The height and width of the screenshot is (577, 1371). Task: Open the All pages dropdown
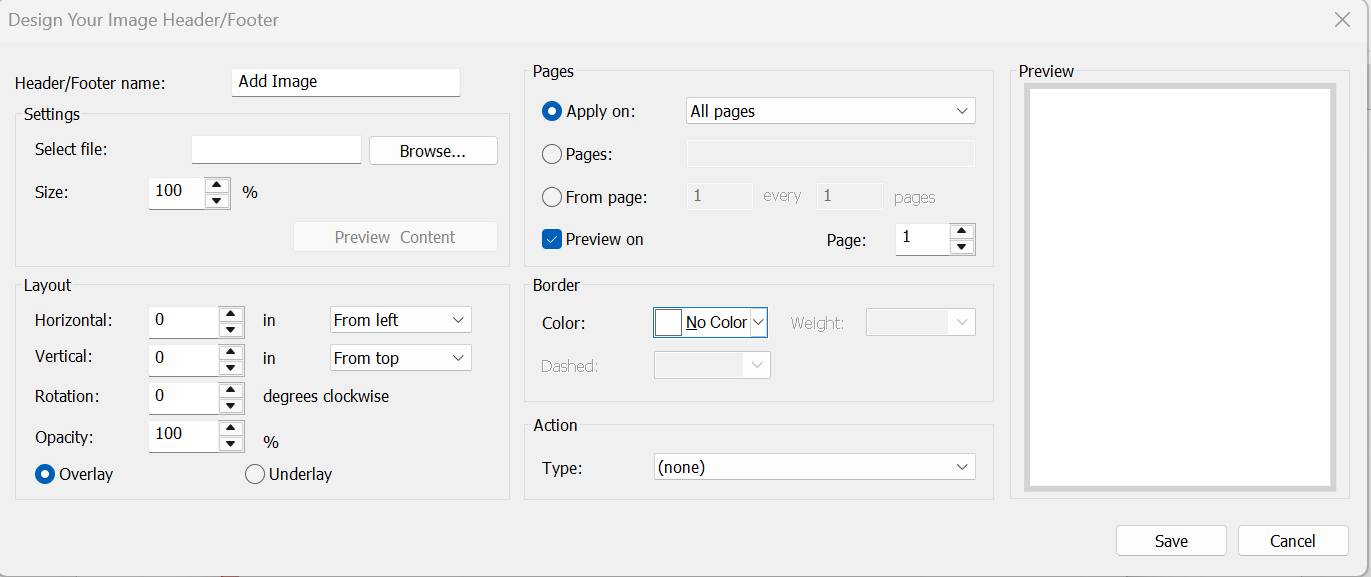(831, 111)
